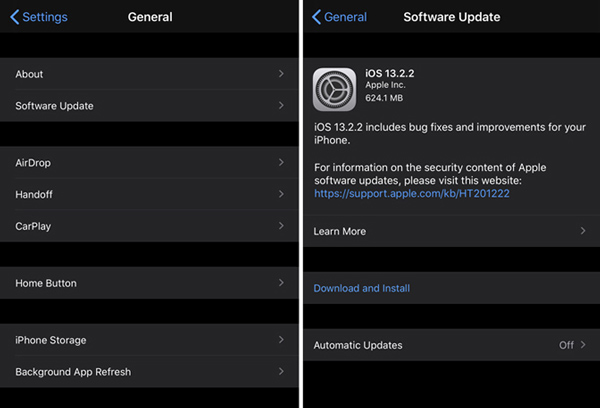The height and width of the screenshot is (408, 600).
Task: Tap the chevron on iPhone Storage row
Action: coord(281,339)
